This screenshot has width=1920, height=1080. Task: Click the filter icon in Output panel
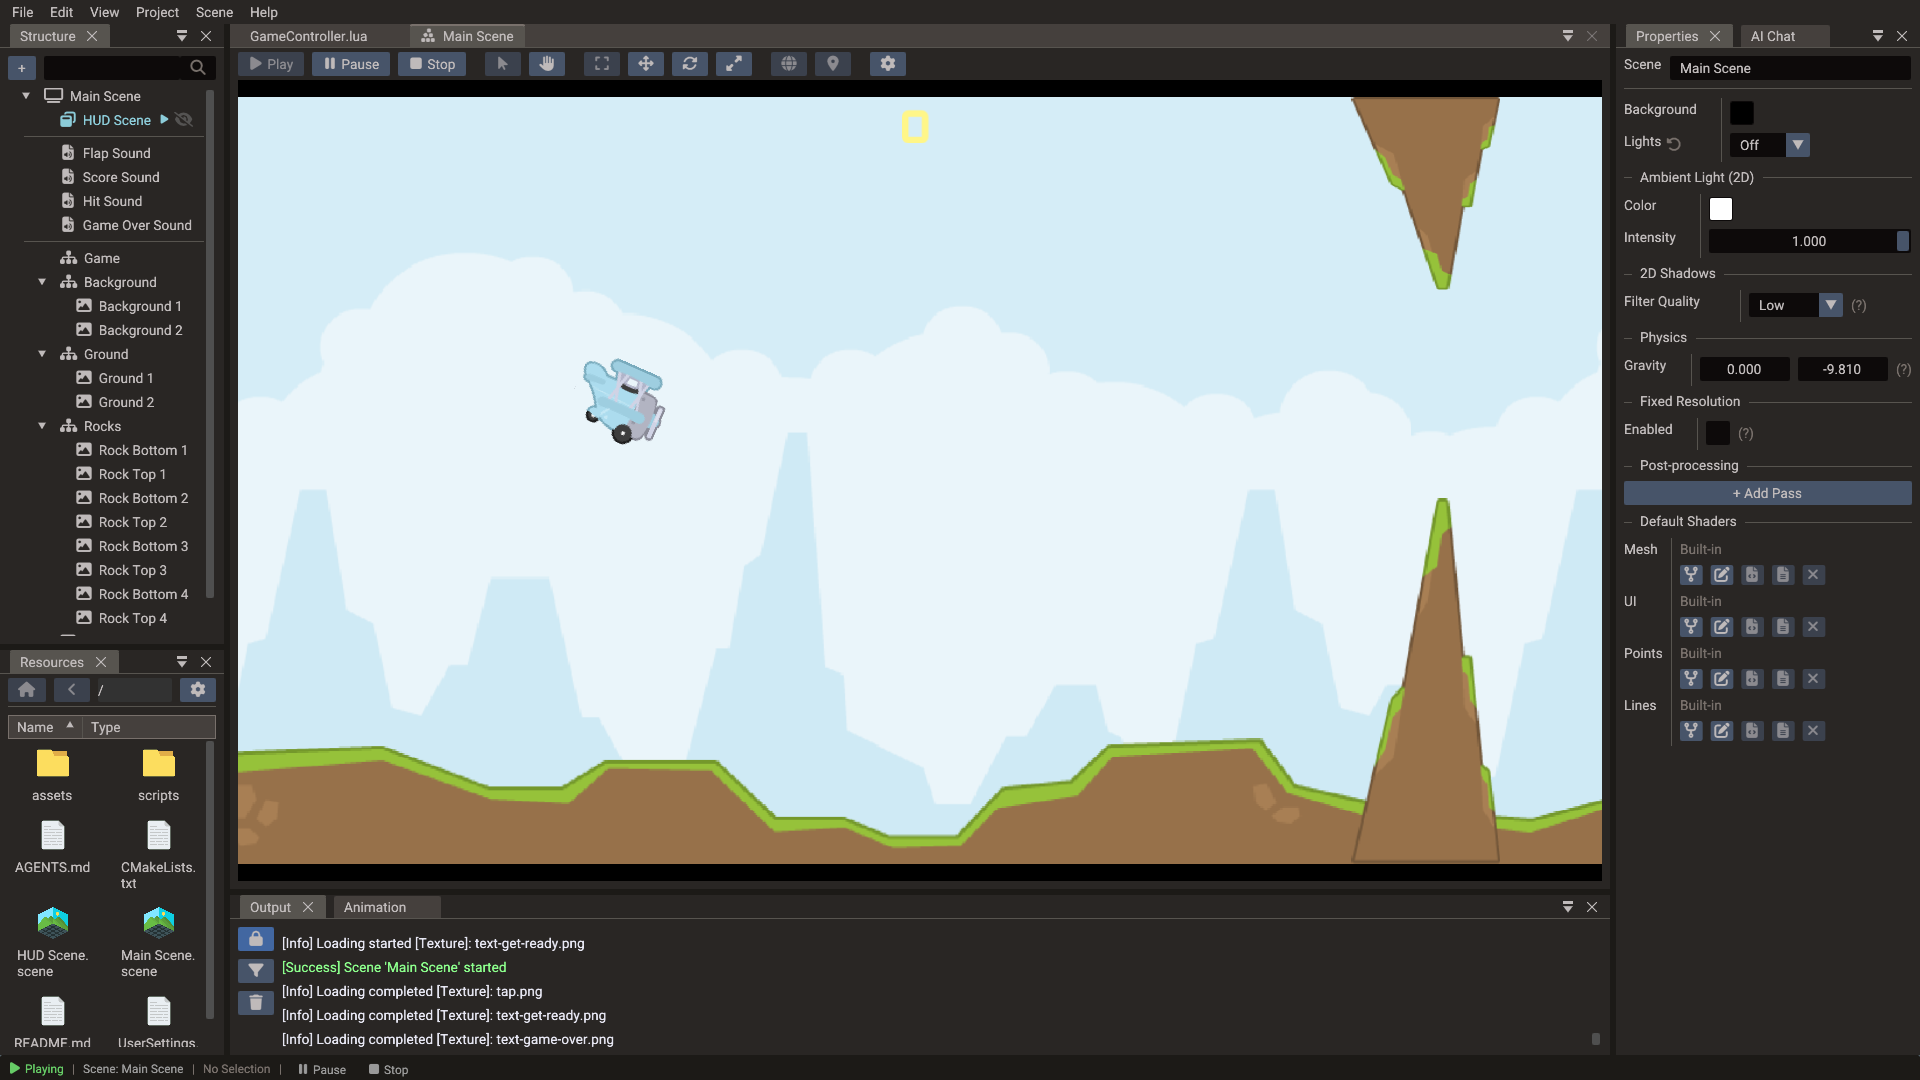256,971
